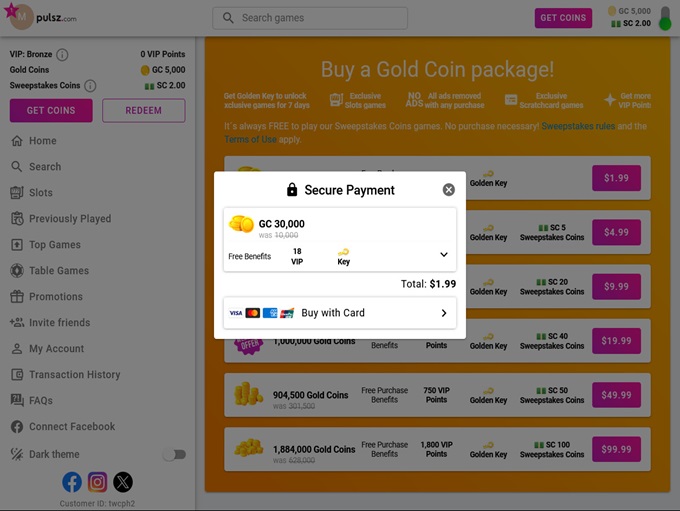
Task: Click the VIP Bronze info icon
Action: (62, 55)
